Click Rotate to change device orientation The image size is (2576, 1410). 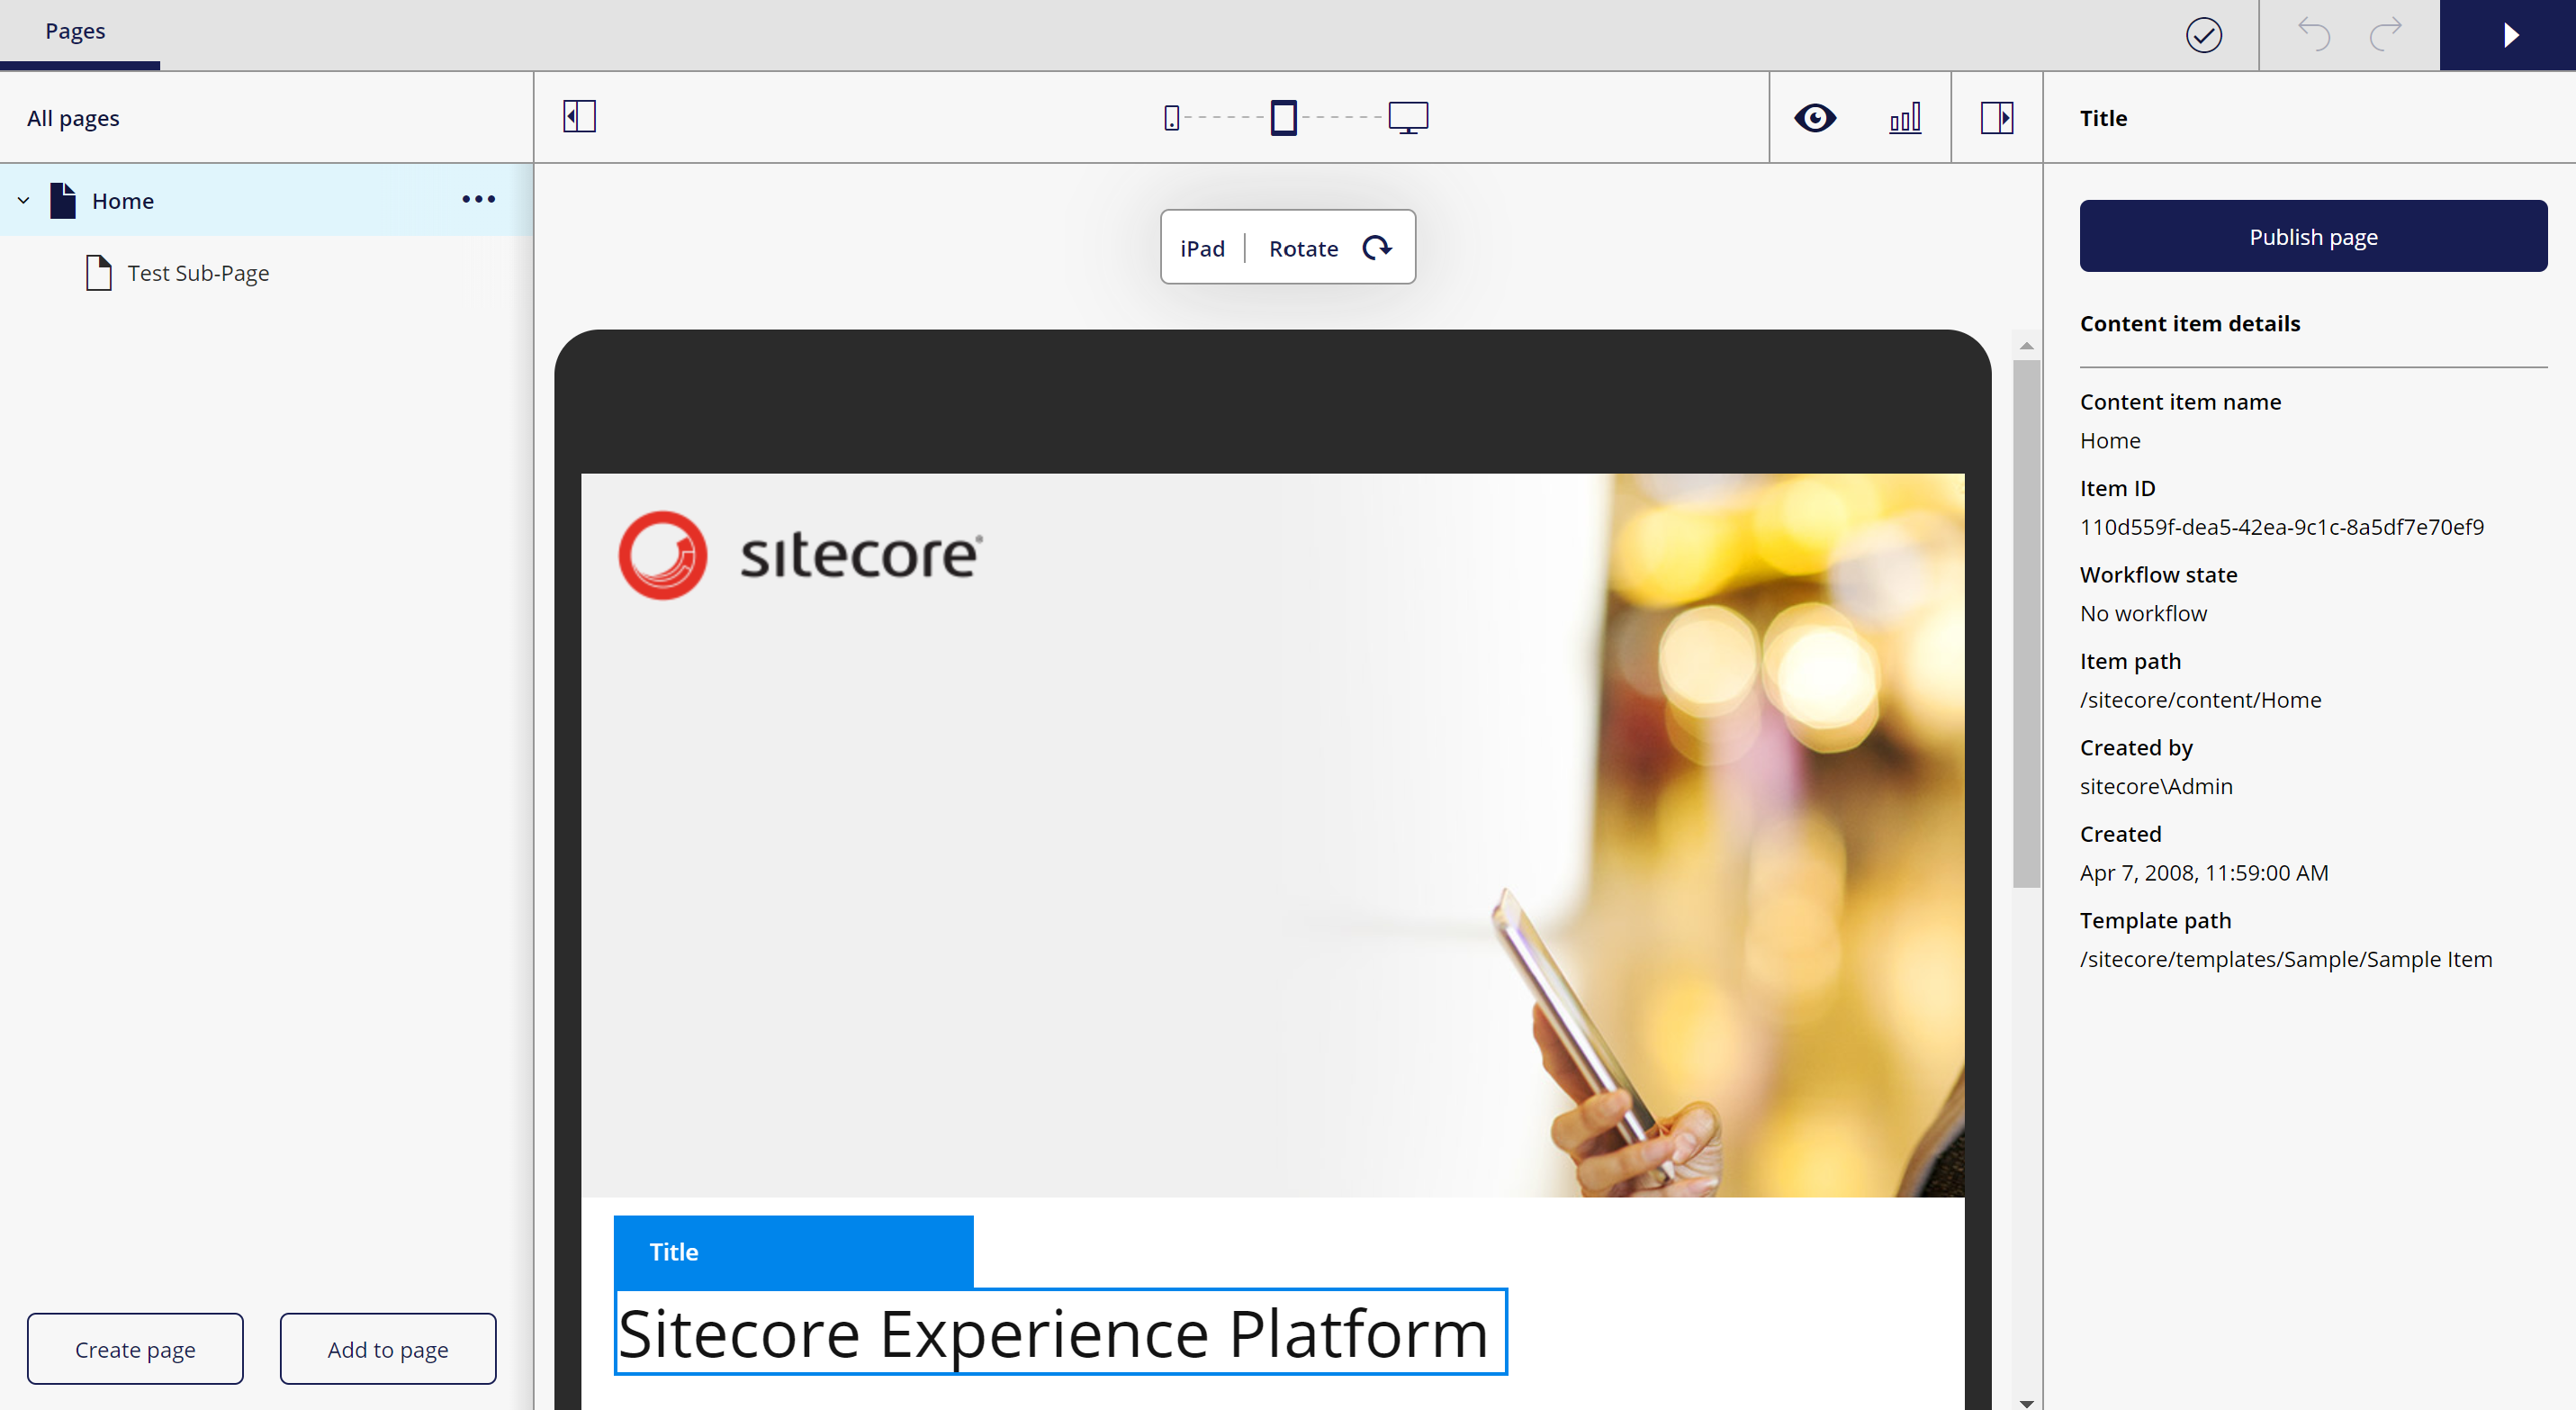1330,248
